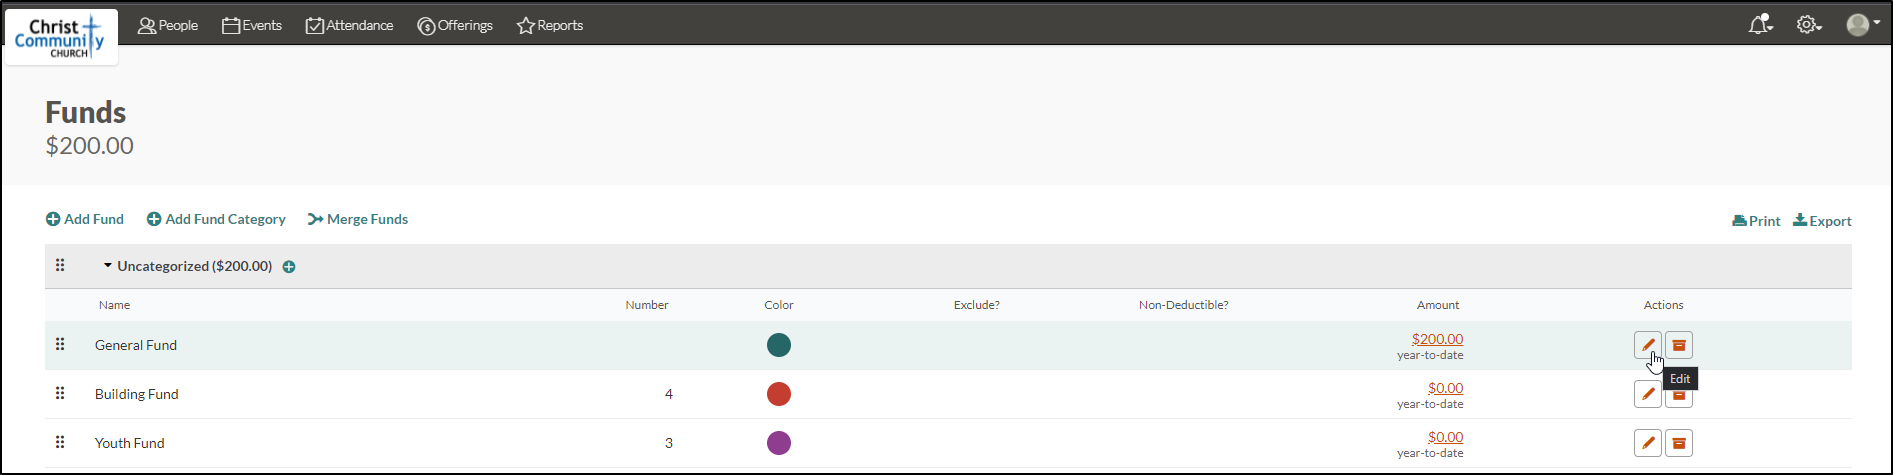Go to the Reports menu

[x=550, y=25]
